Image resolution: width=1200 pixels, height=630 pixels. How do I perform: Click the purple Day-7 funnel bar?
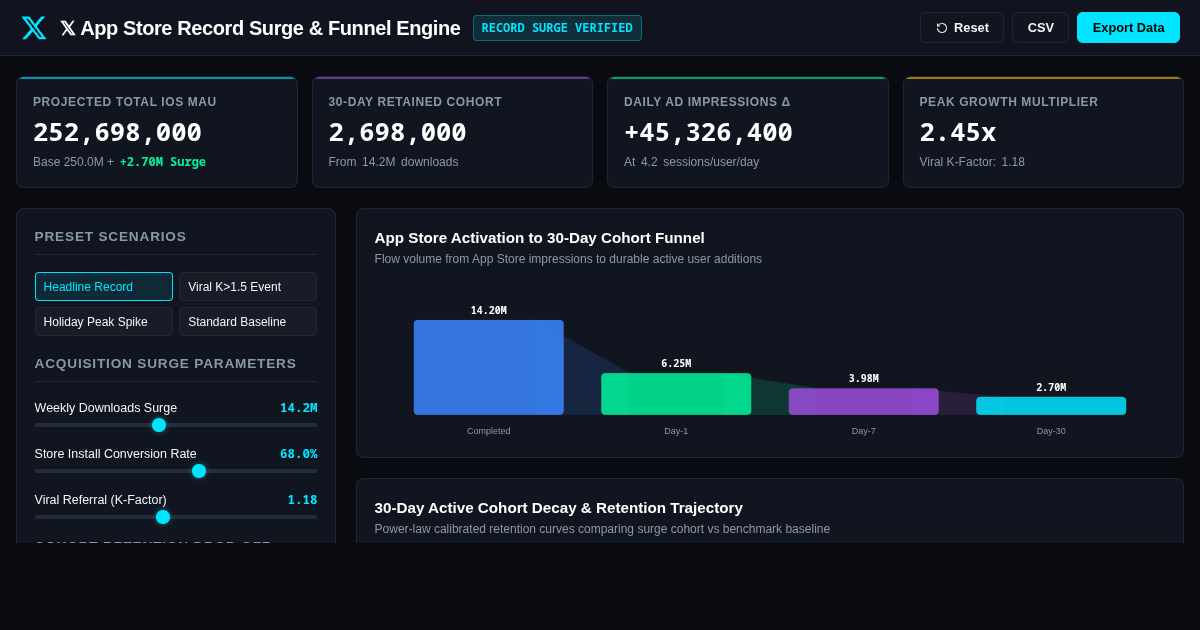click(864, 402)
